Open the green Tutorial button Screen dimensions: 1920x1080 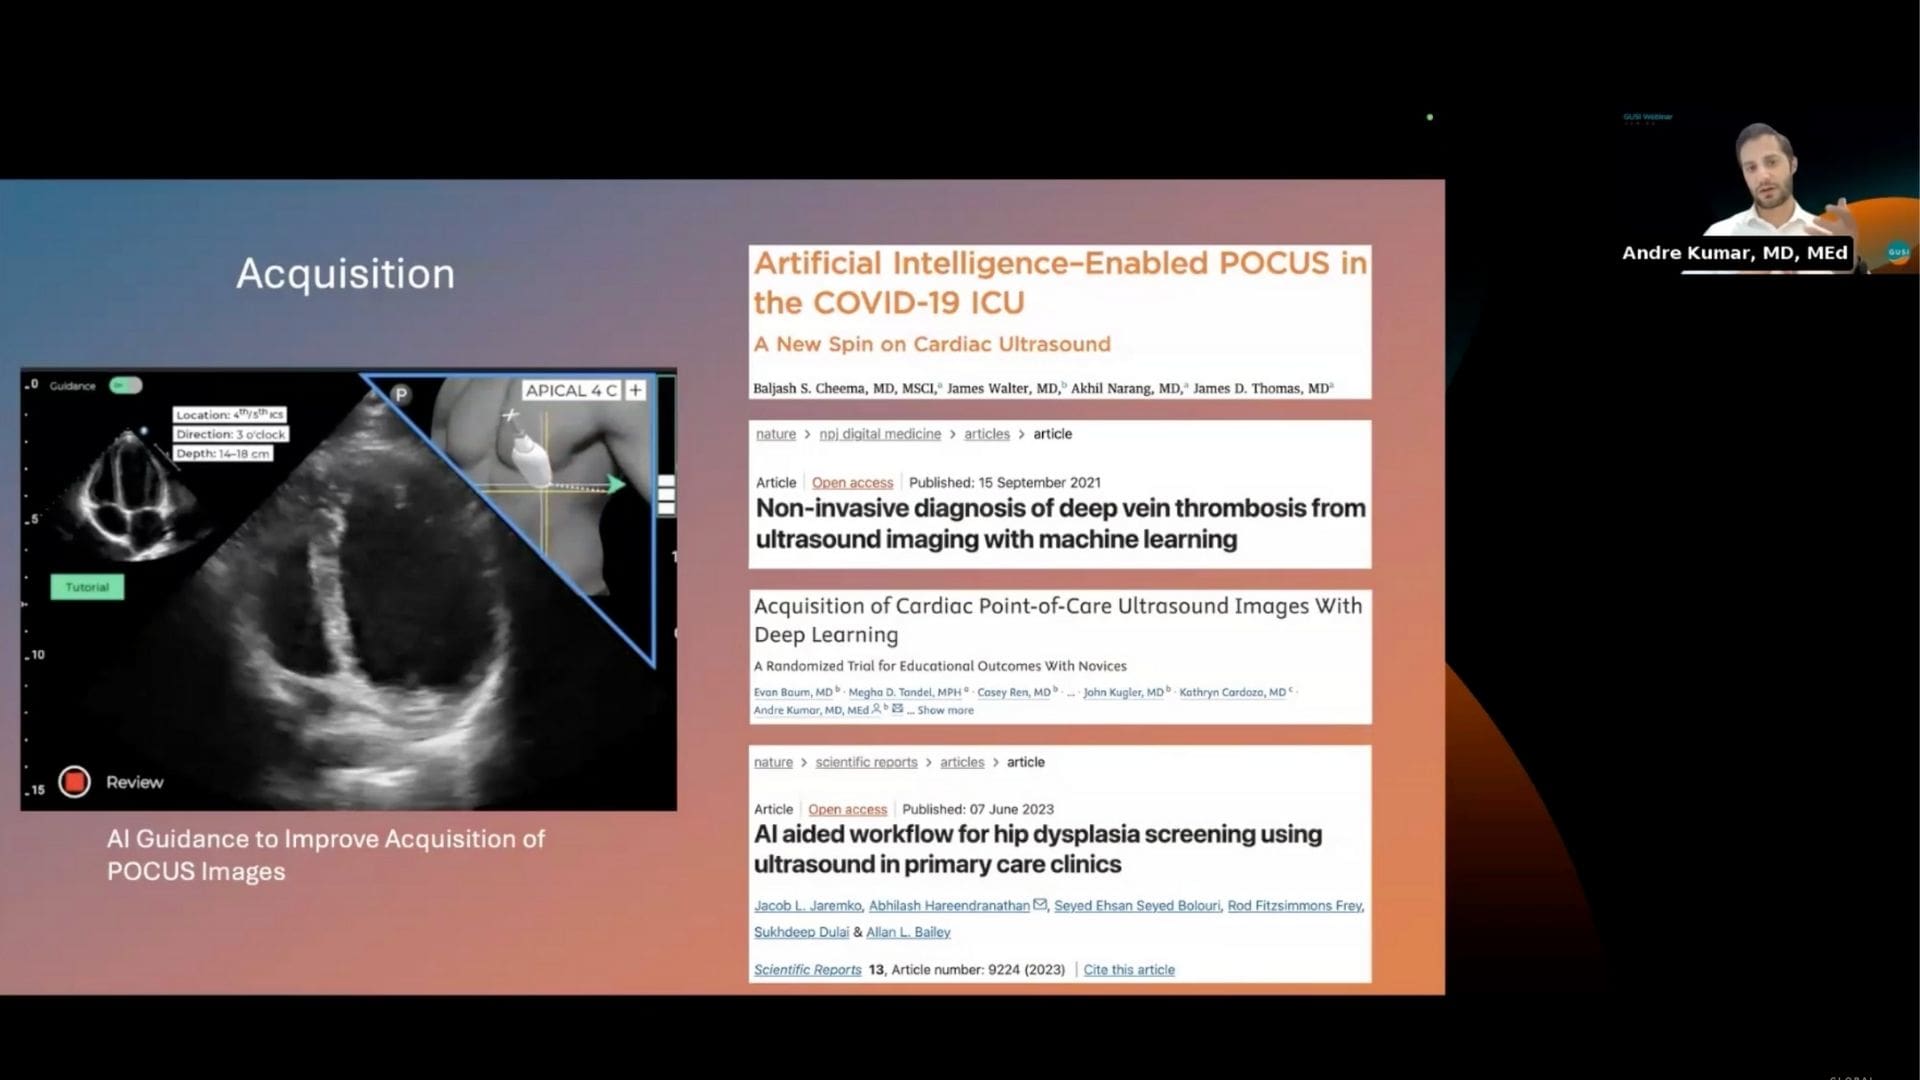[x=87, y=587]
